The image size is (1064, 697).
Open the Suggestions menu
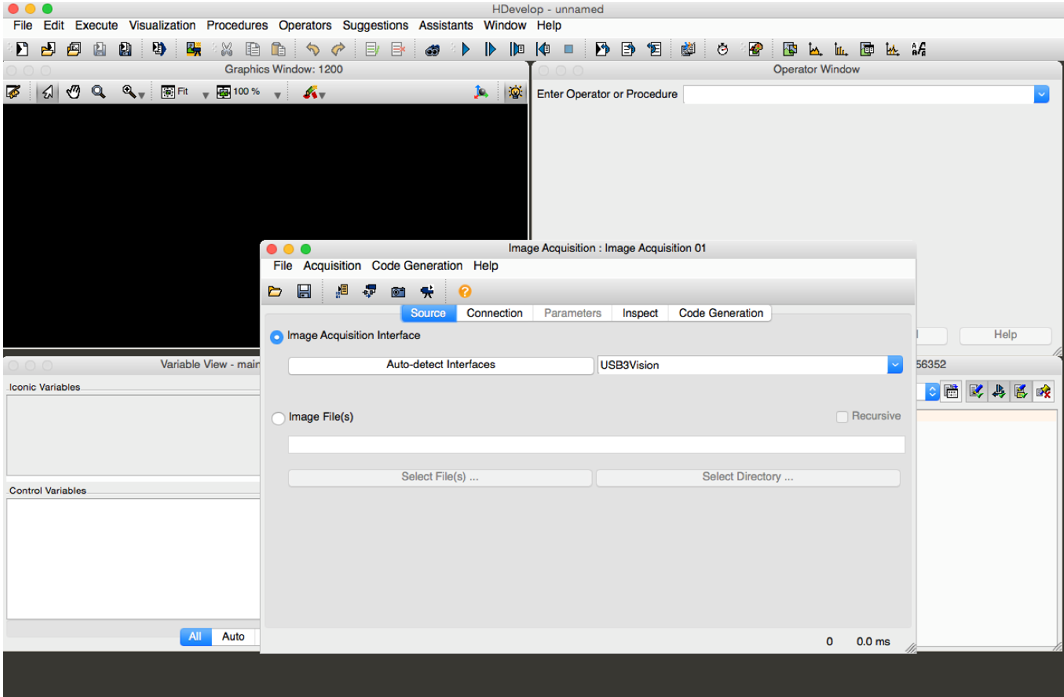(x=375, y=25)
